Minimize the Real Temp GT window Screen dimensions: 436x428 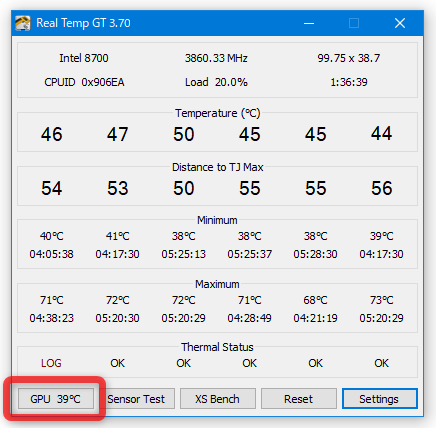pyautogui.click(x=309, y=23)
